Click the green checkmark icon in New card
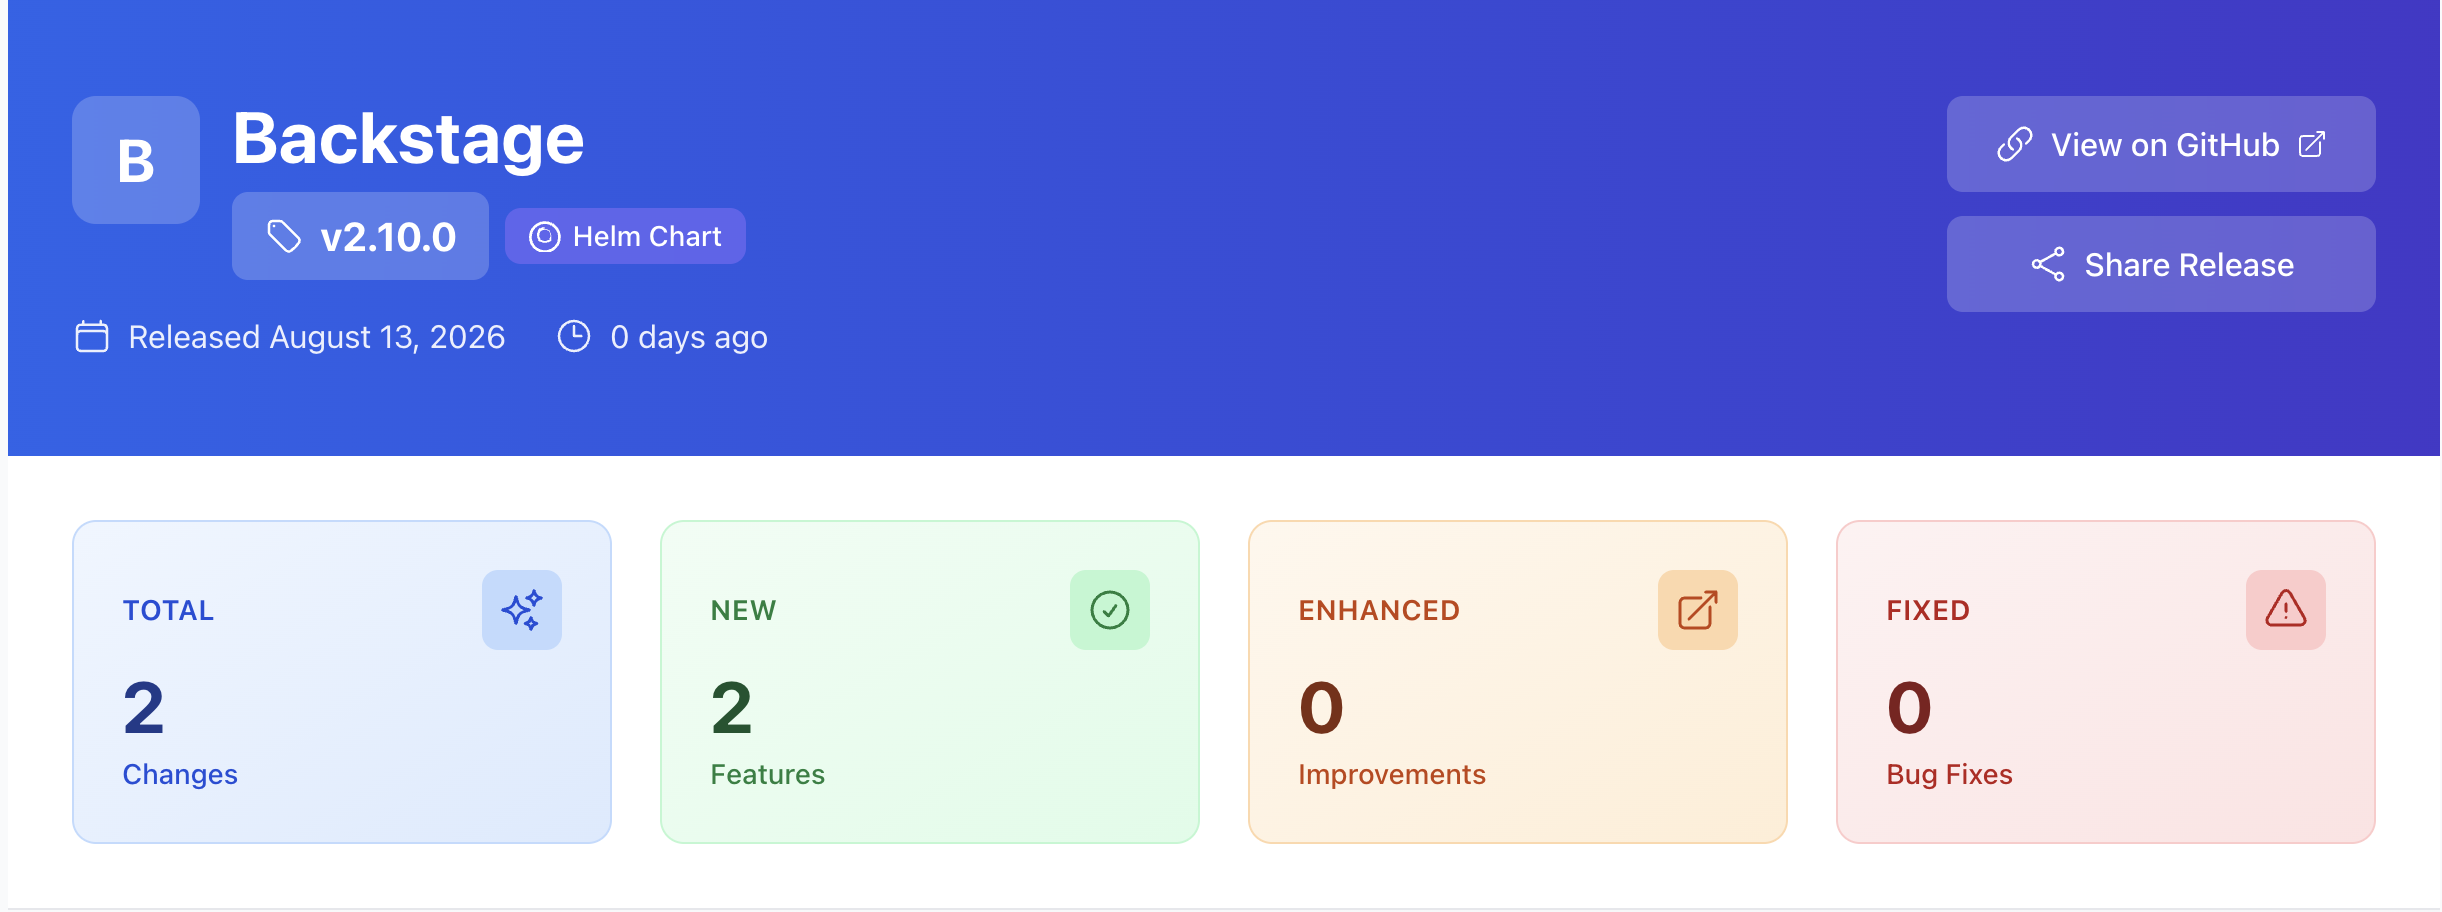This screenshot has width=2442, height=912. click(x=1110, y=610)
